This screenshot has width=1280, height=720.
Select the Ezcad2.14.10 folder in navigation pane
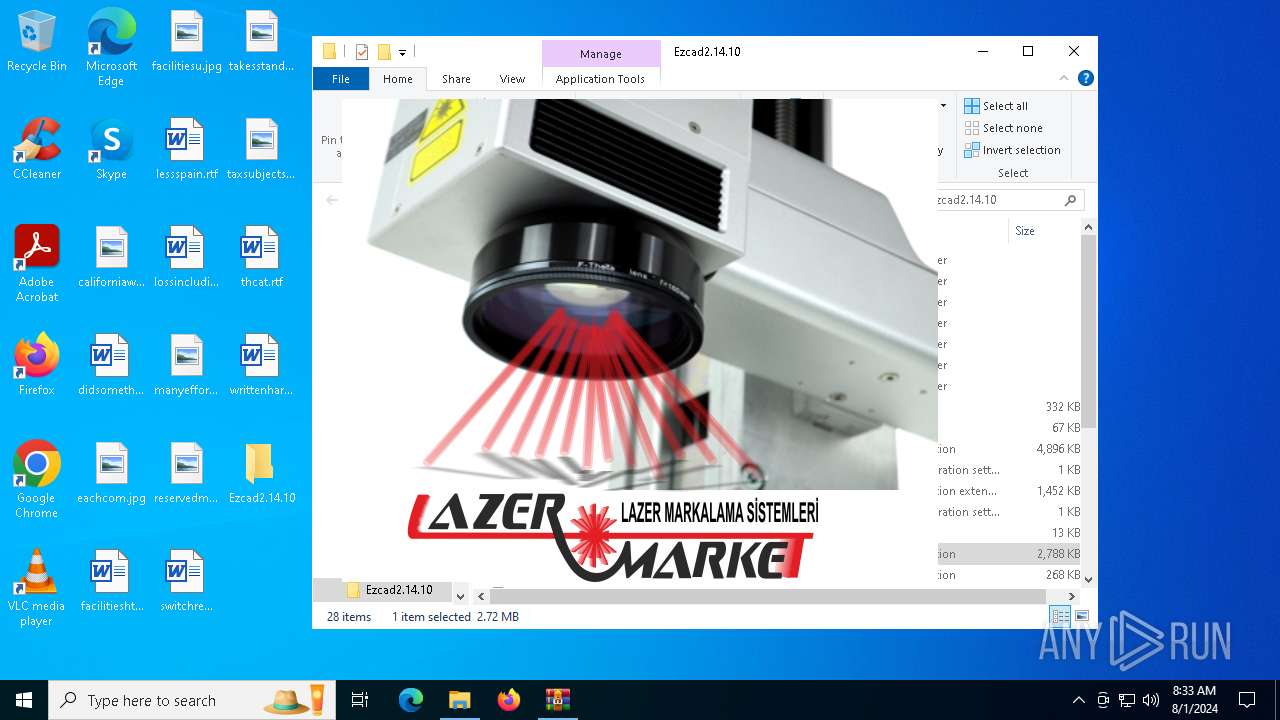tap(398, 590)
